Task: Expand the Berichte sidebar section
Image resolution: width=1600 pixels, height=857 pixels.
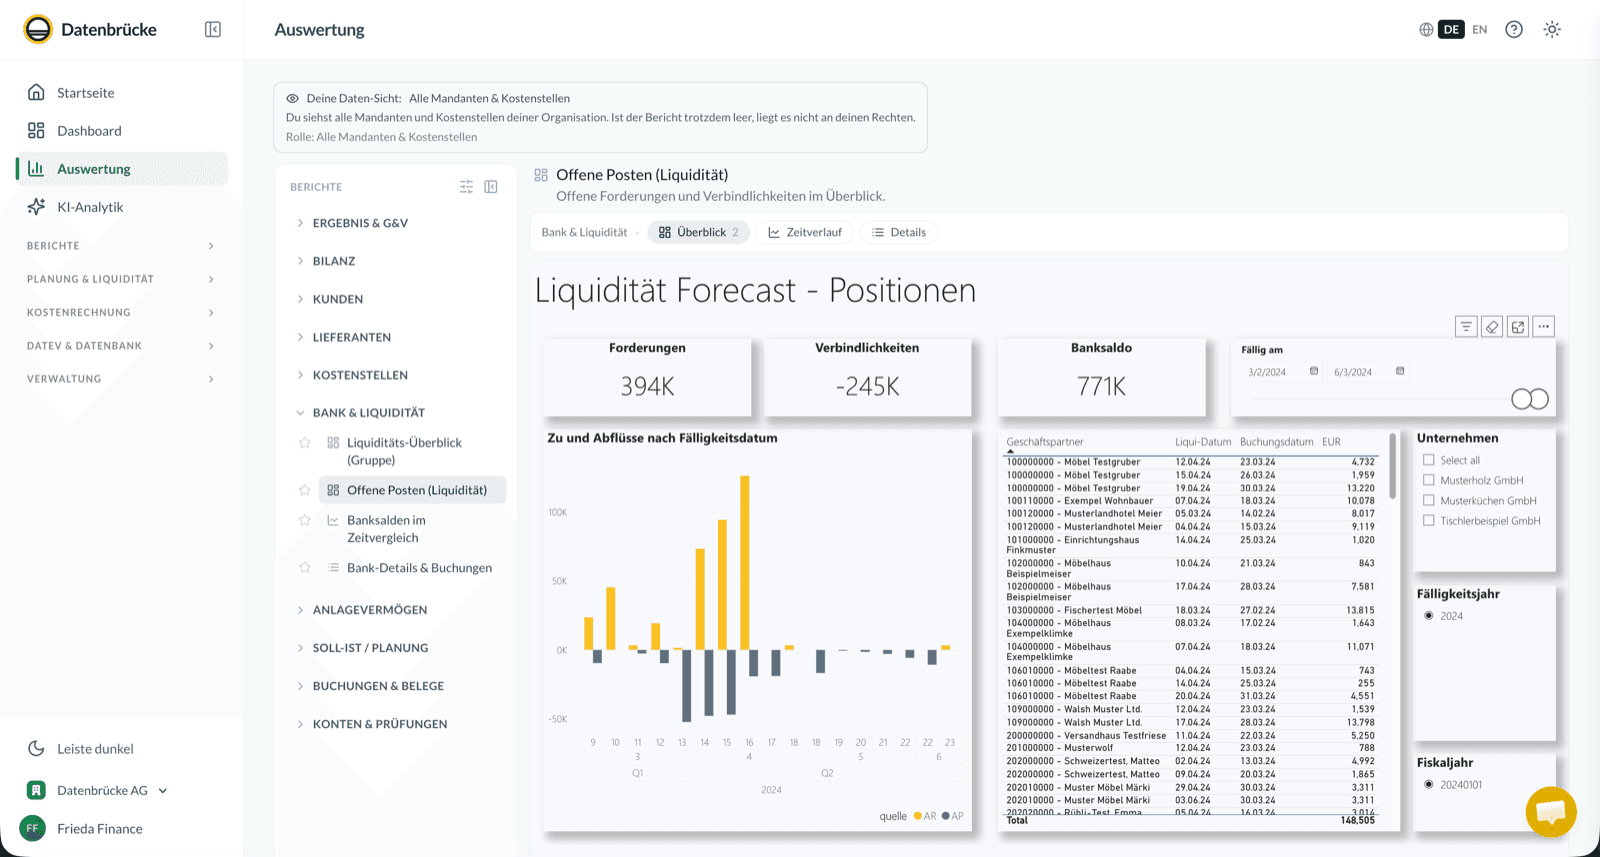Action: [122, 246]
